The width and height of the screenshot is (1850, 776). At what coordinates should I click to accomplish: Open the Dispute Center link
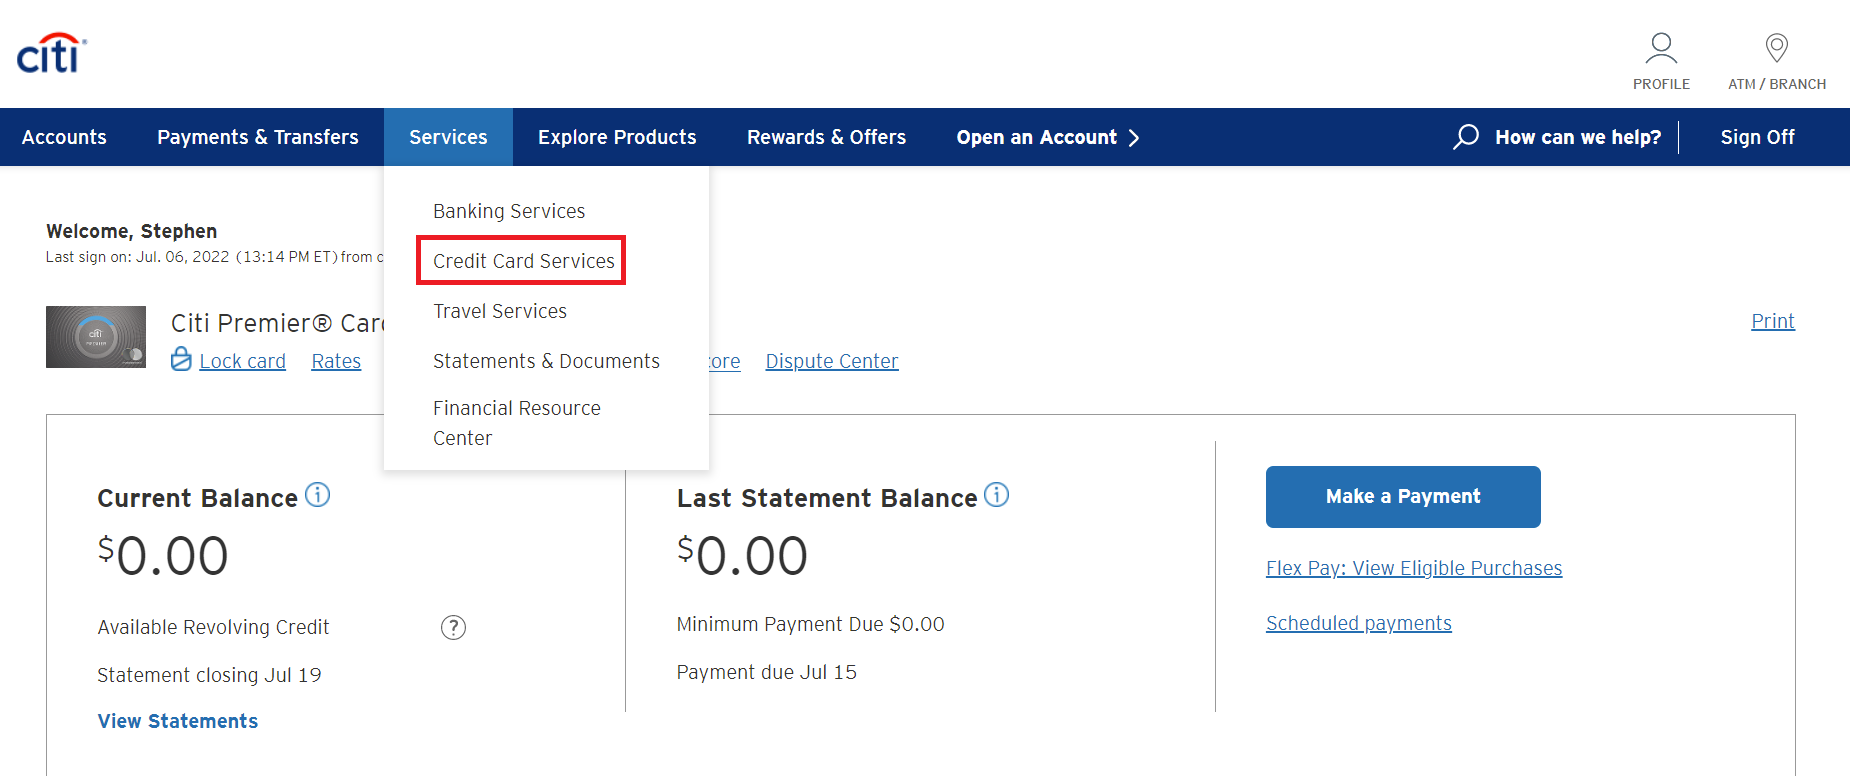point(832,361)
